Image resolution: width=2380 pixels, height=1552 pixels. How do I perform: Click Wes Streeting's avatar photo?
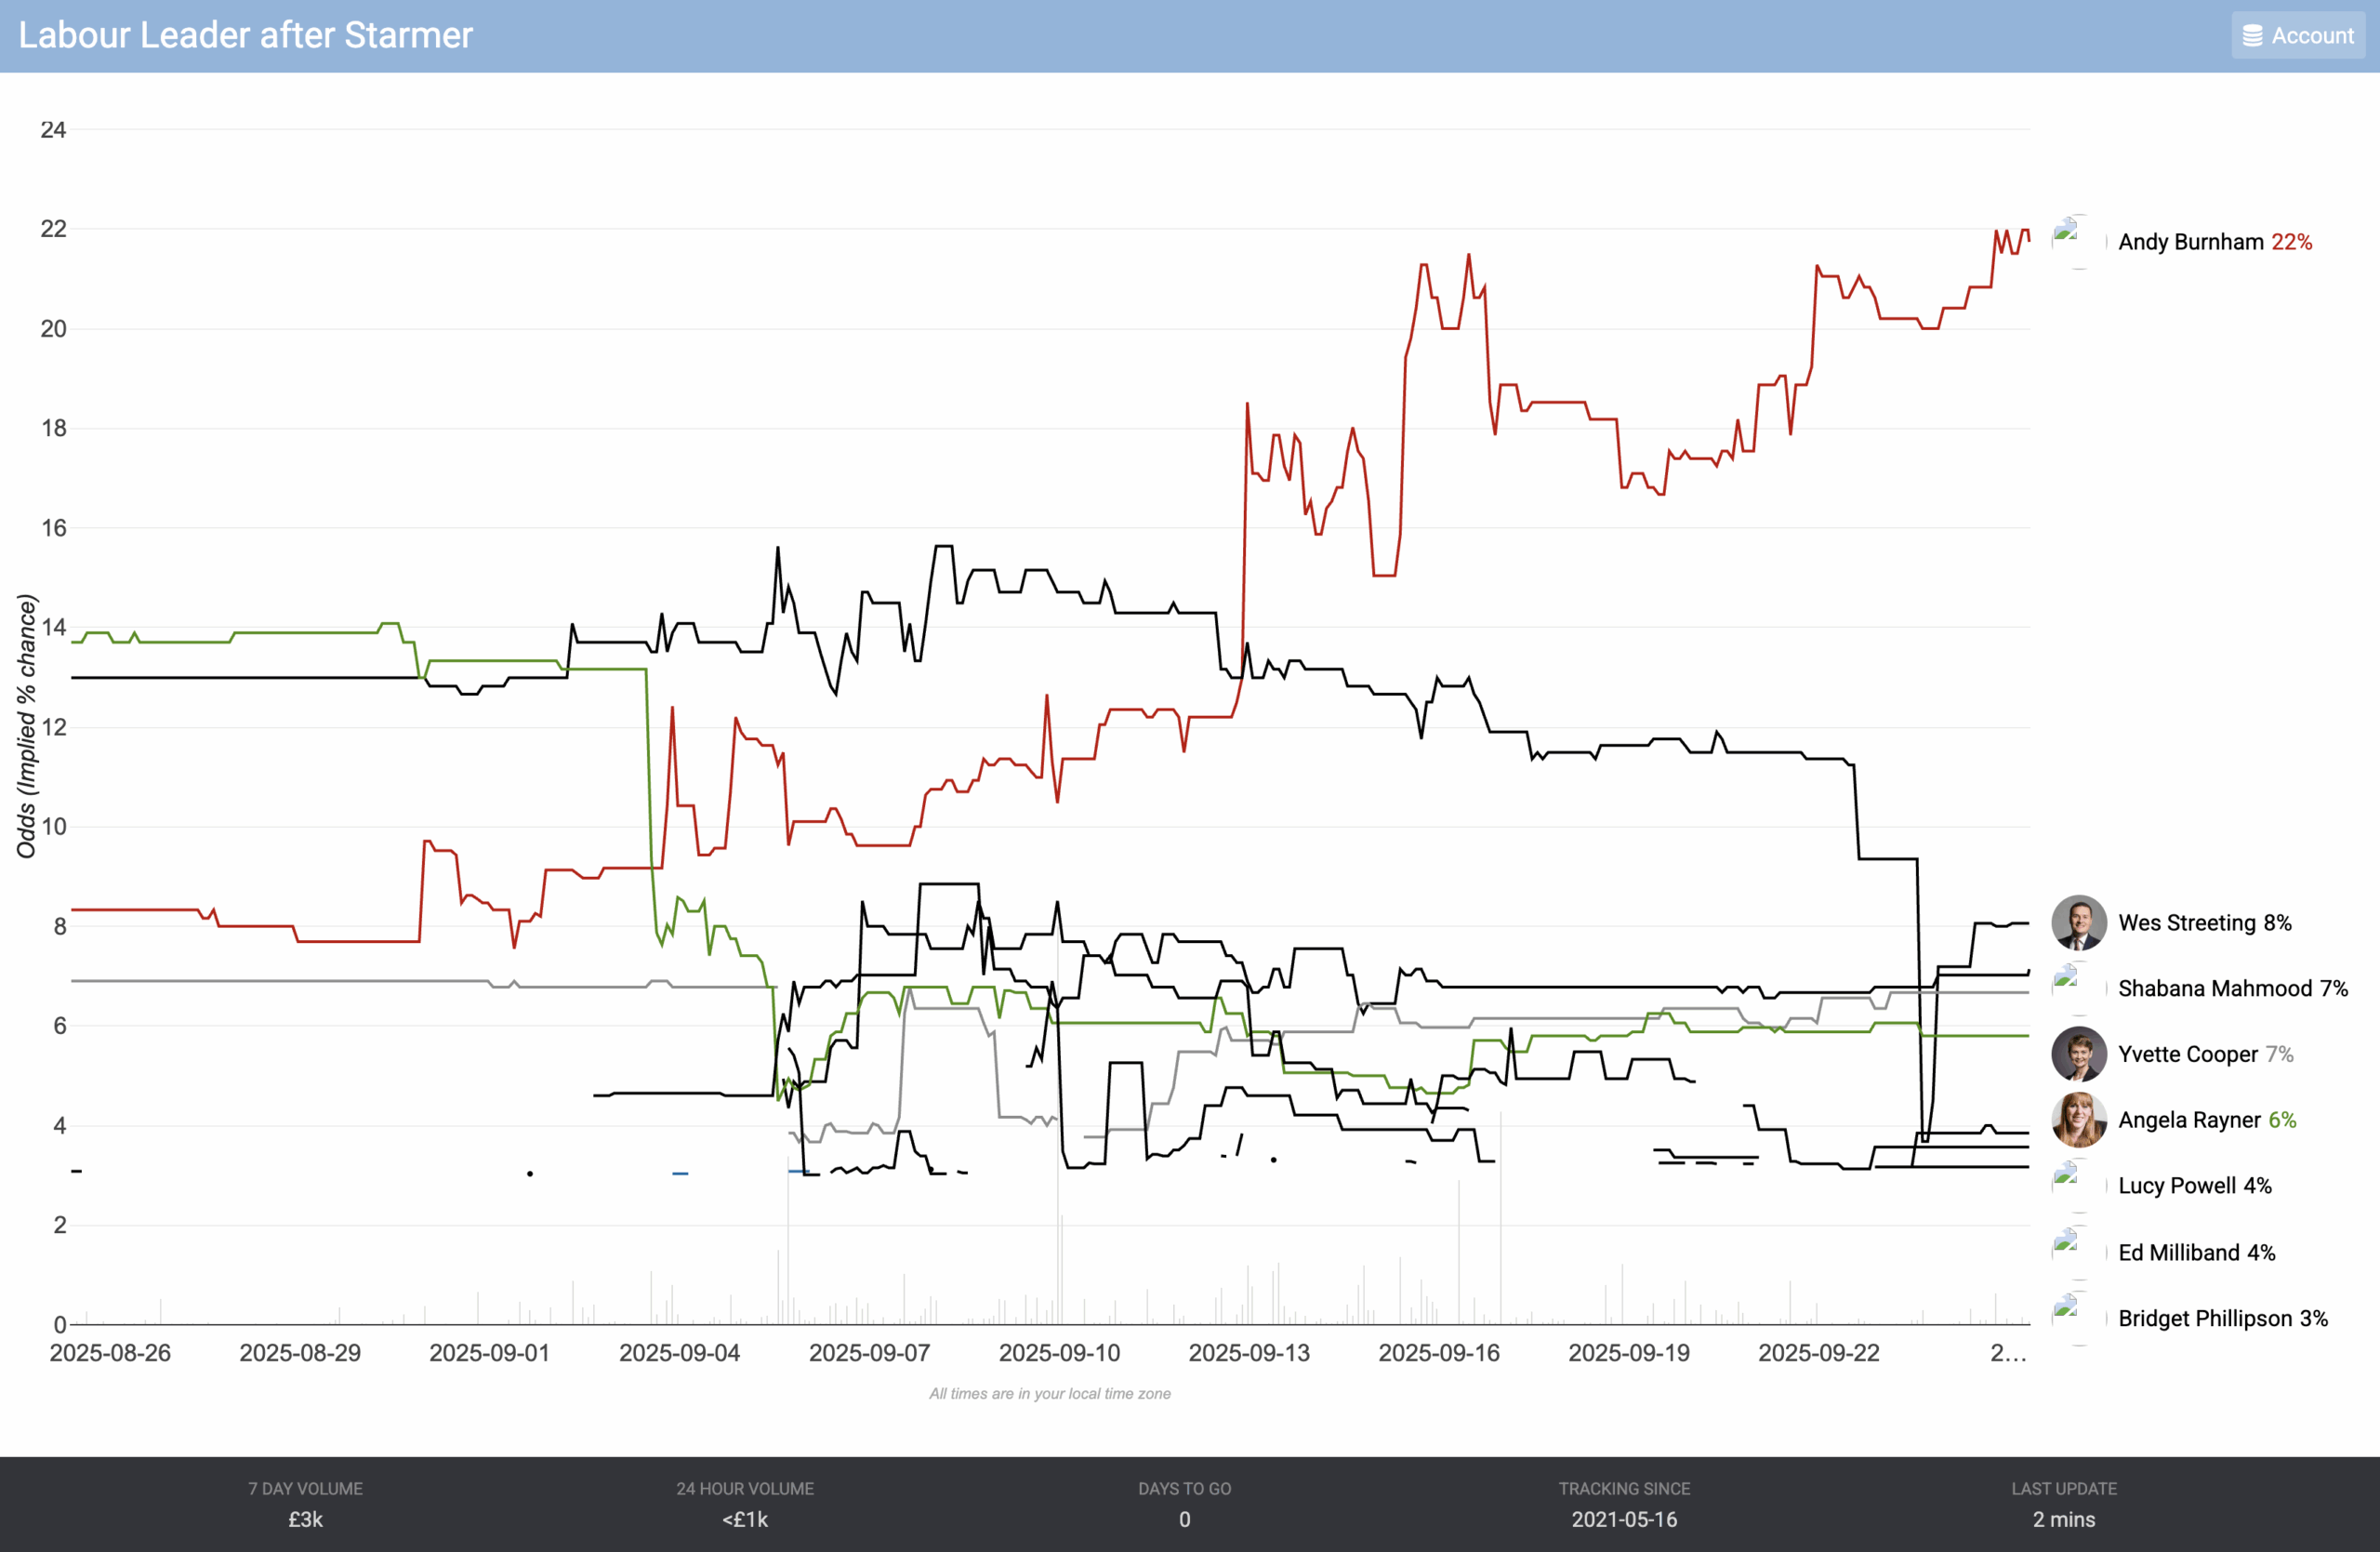(2079, 922)
